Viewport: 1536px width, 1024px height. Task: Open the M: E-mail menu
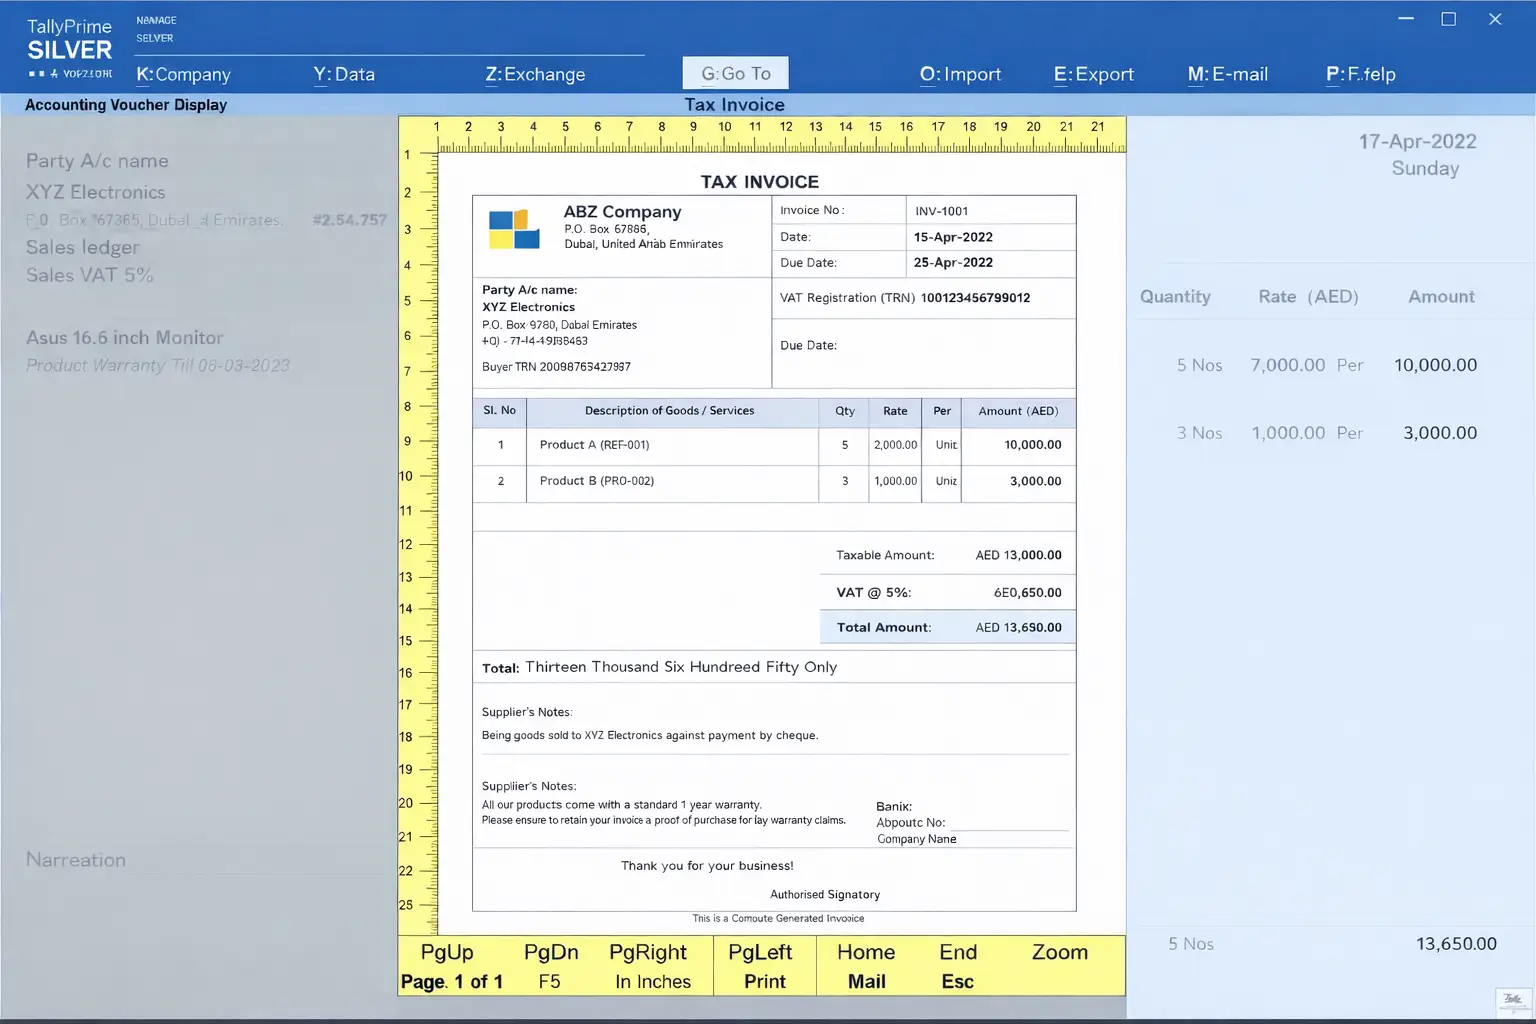[x=1227, y=74]
